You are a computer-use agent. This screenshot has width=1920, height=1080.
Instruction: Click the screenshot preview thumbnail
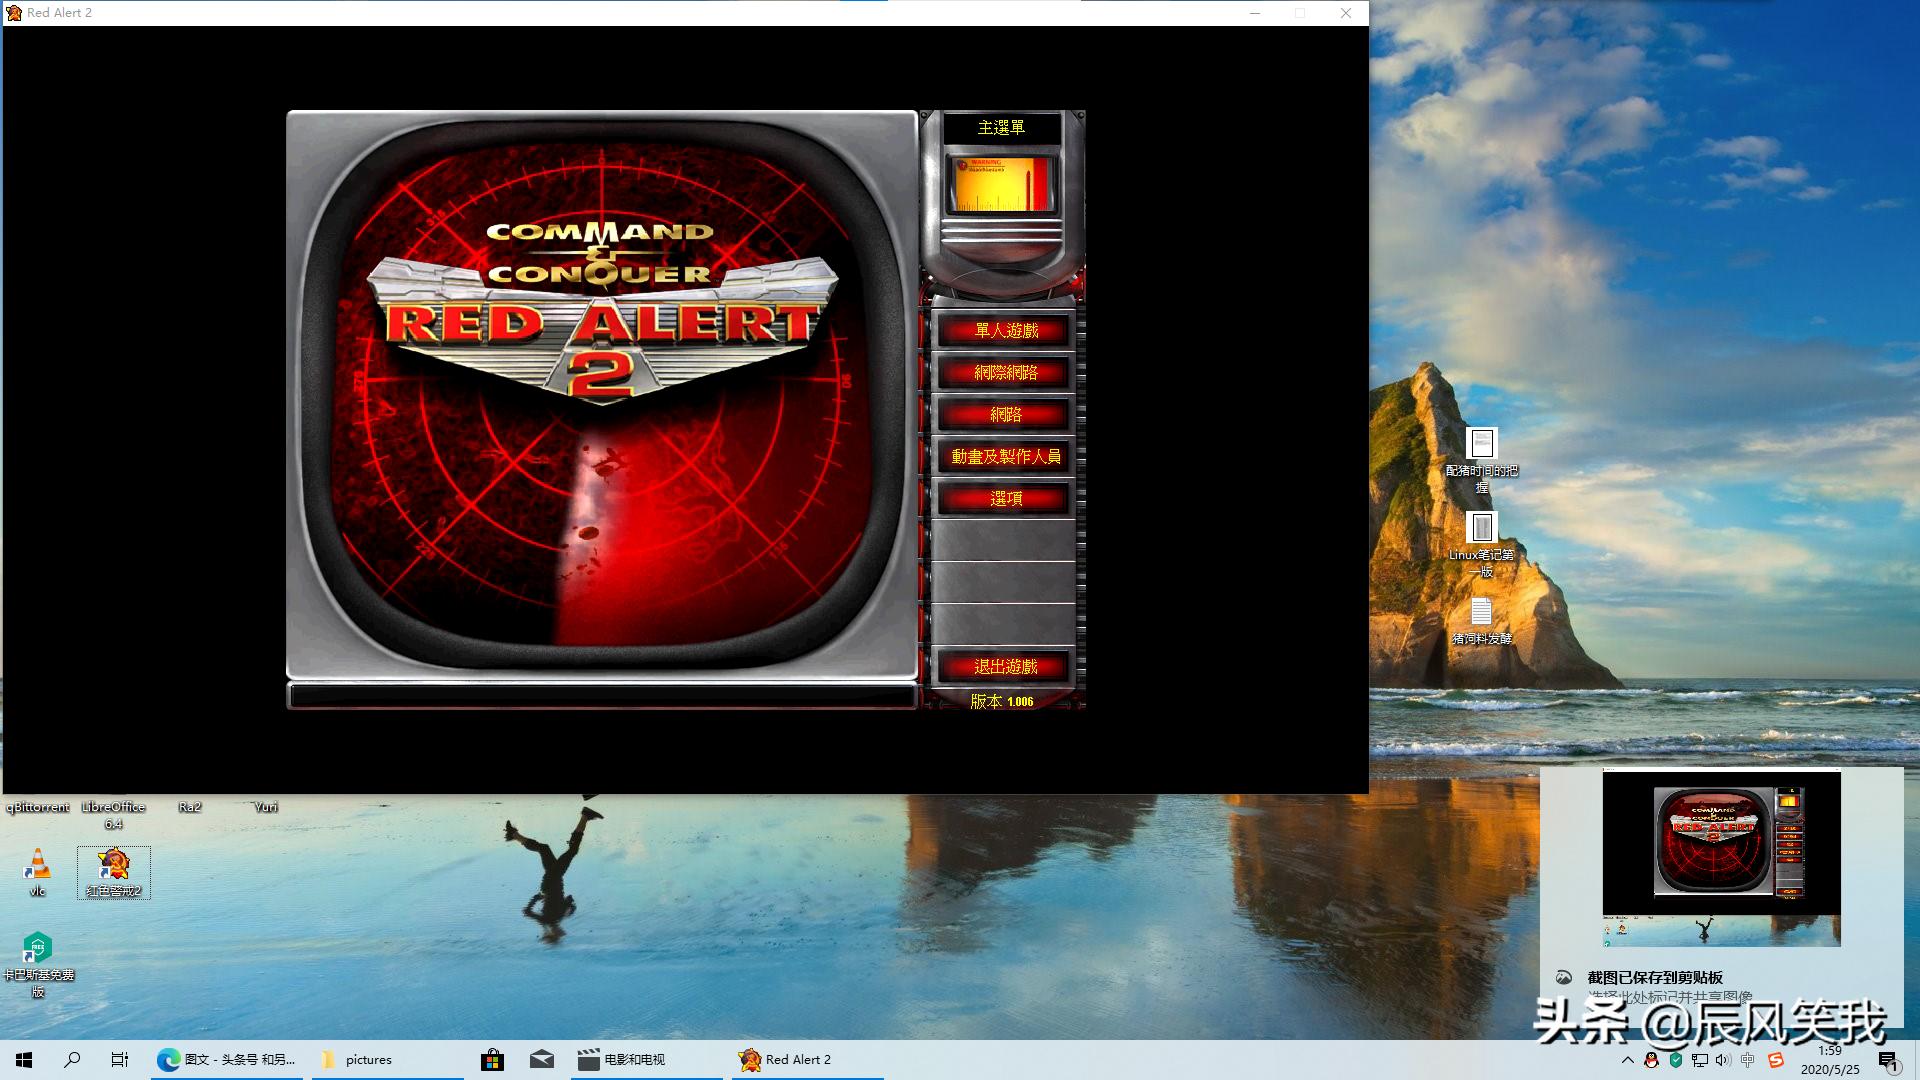pos(1721,858)
